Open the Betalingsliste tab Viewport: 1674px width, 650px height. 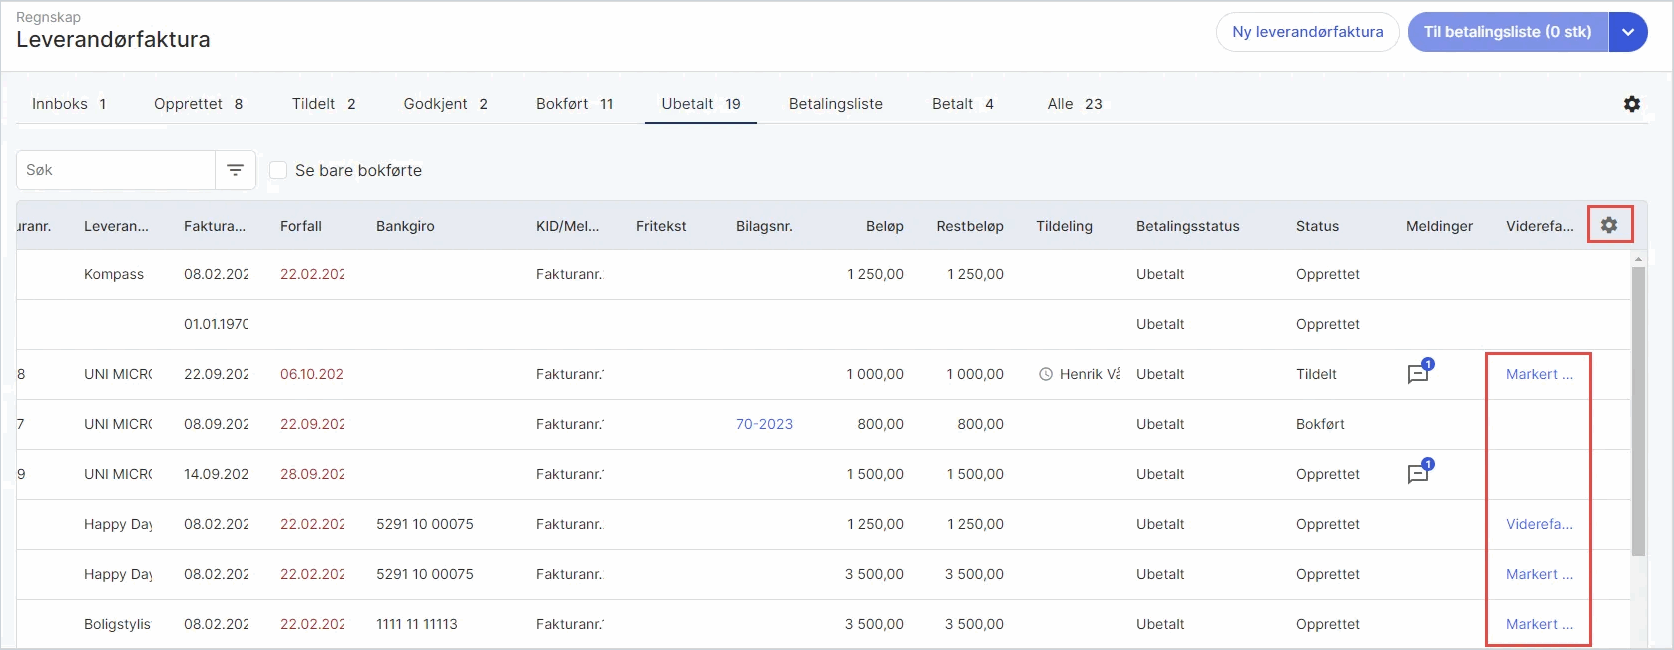pyautogui.click(x=836, y=104)
